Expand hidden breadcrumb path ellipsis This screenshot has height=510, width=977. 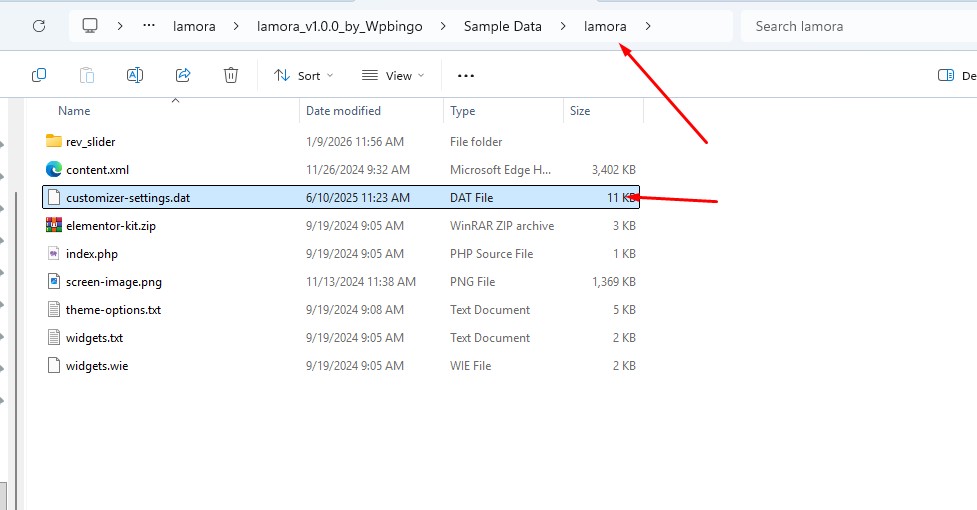pos(149,26)
